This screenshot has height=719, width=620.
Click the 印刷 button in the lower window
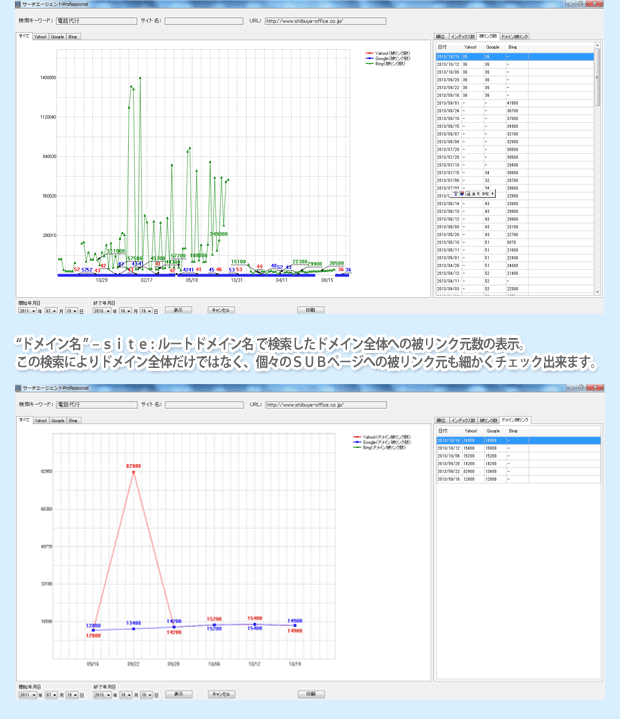311,694
